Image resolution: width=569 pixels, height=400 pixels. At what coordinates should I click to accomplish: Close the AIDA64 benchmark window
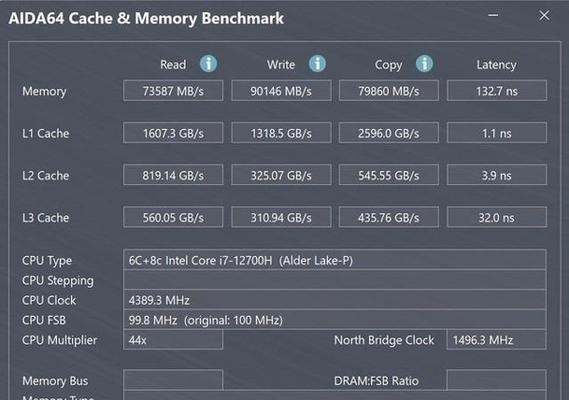pos(544,15)
